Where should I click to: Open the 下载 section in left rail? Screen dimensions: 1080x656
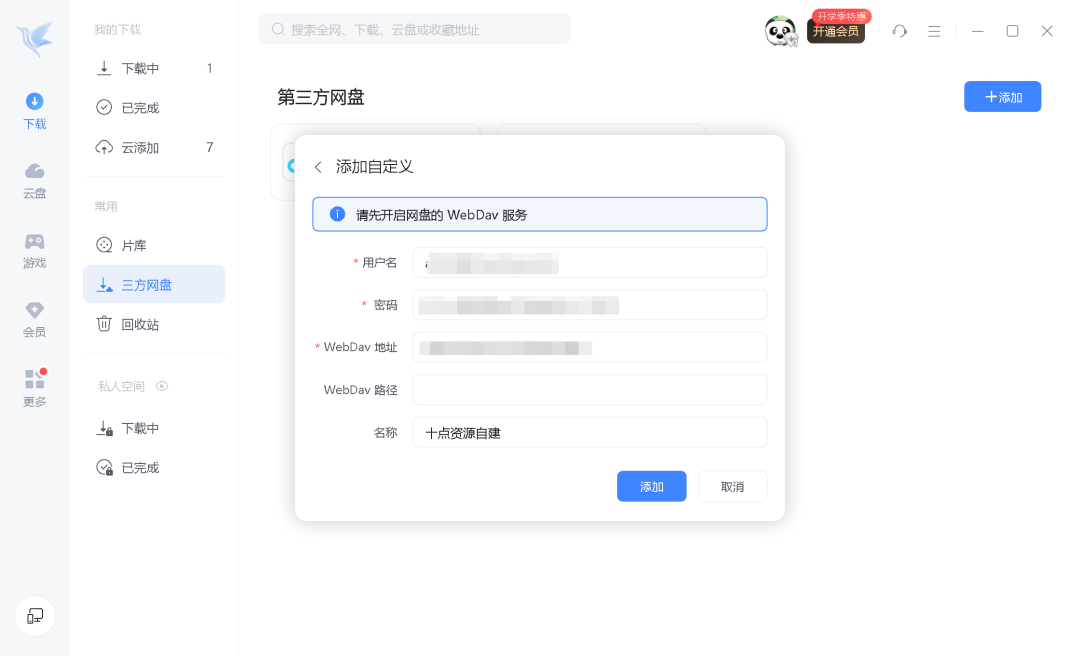point(34,112)
